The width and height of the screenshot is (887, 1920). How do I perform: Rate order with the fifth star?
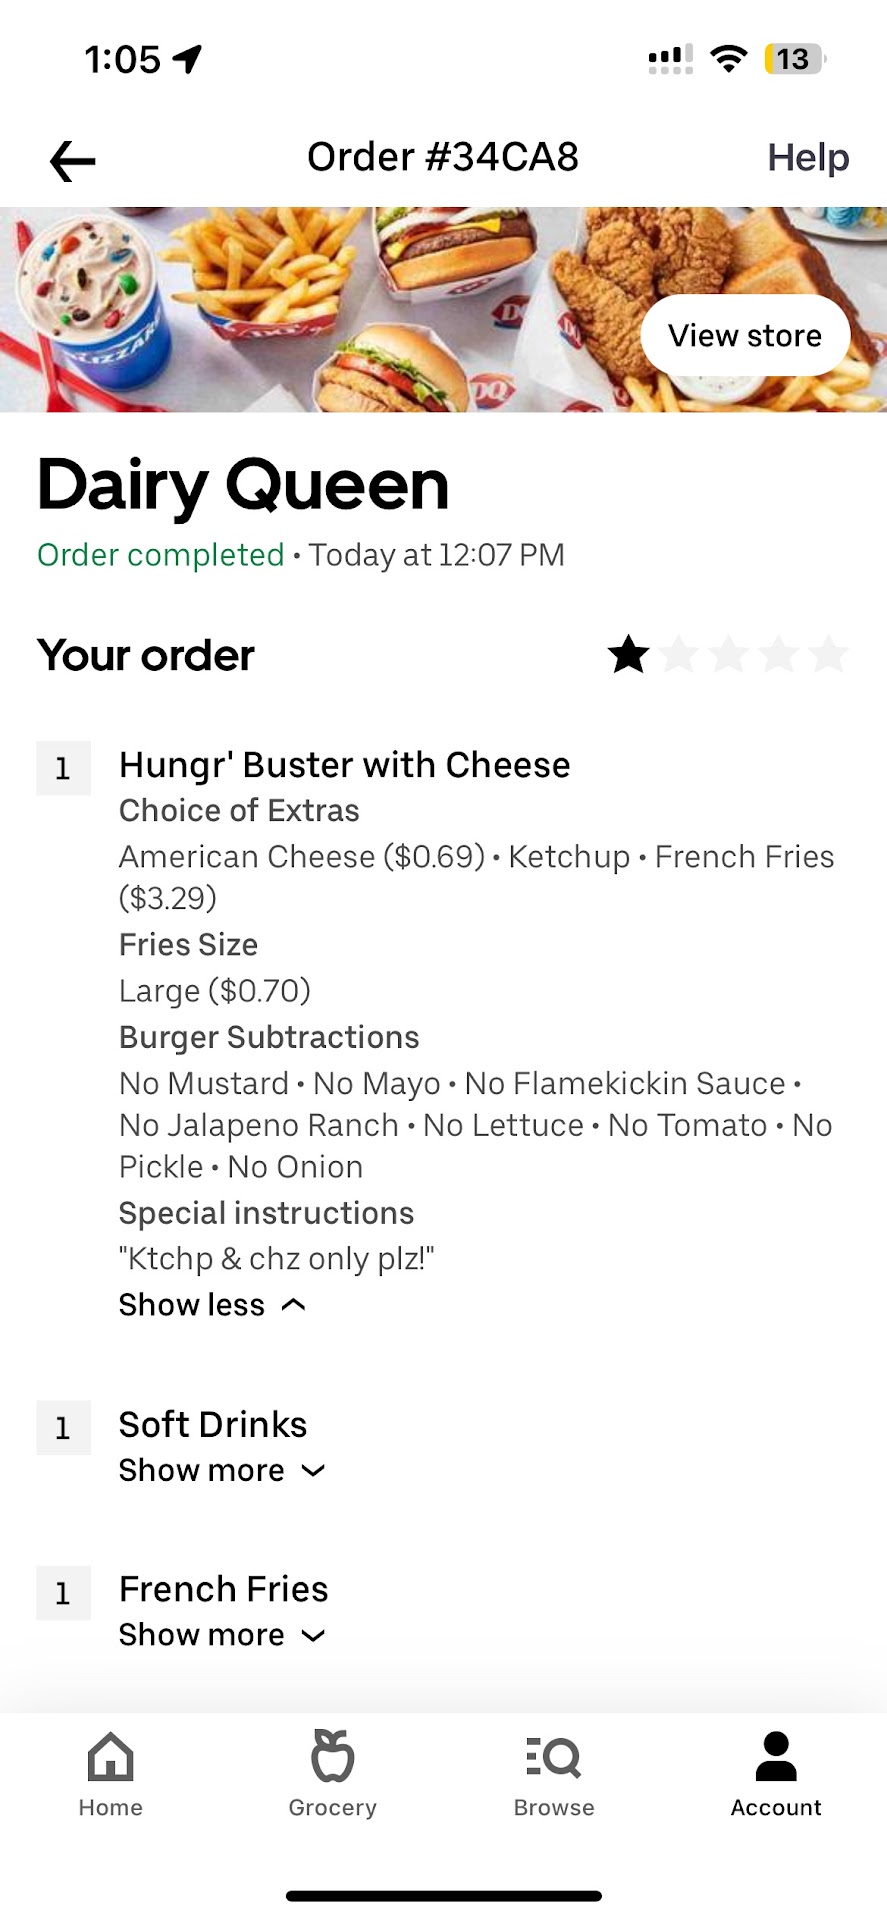pyautogui.click(x=829, y=655)
